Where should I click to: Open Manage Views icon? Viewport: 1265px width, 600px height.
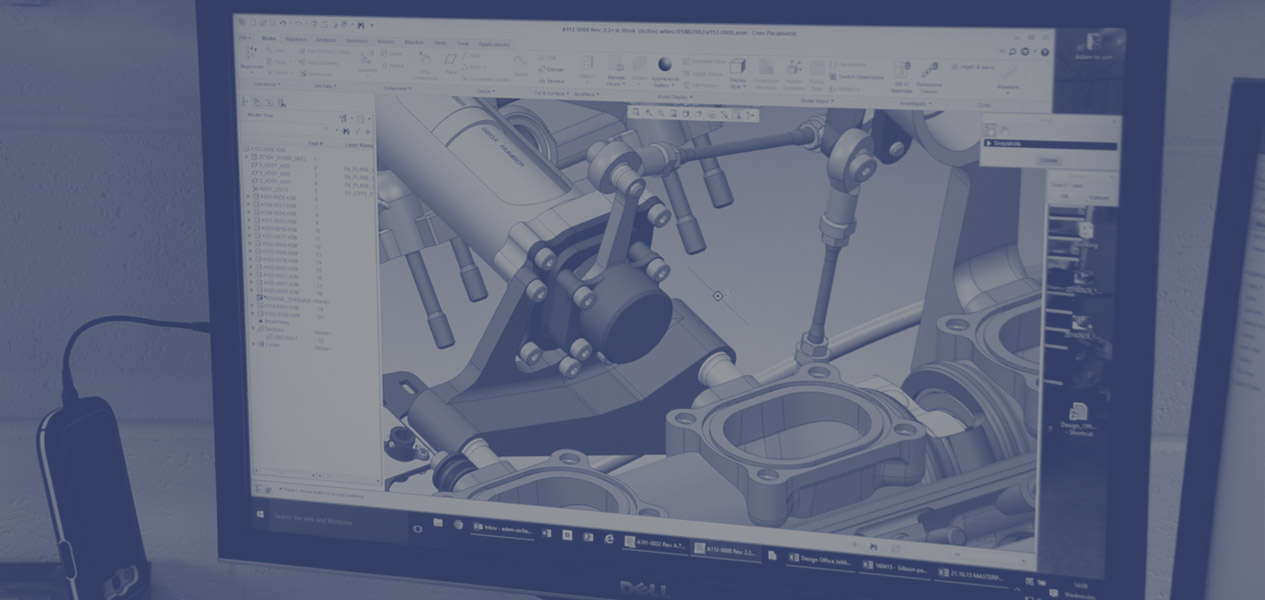tap(616, 64)
